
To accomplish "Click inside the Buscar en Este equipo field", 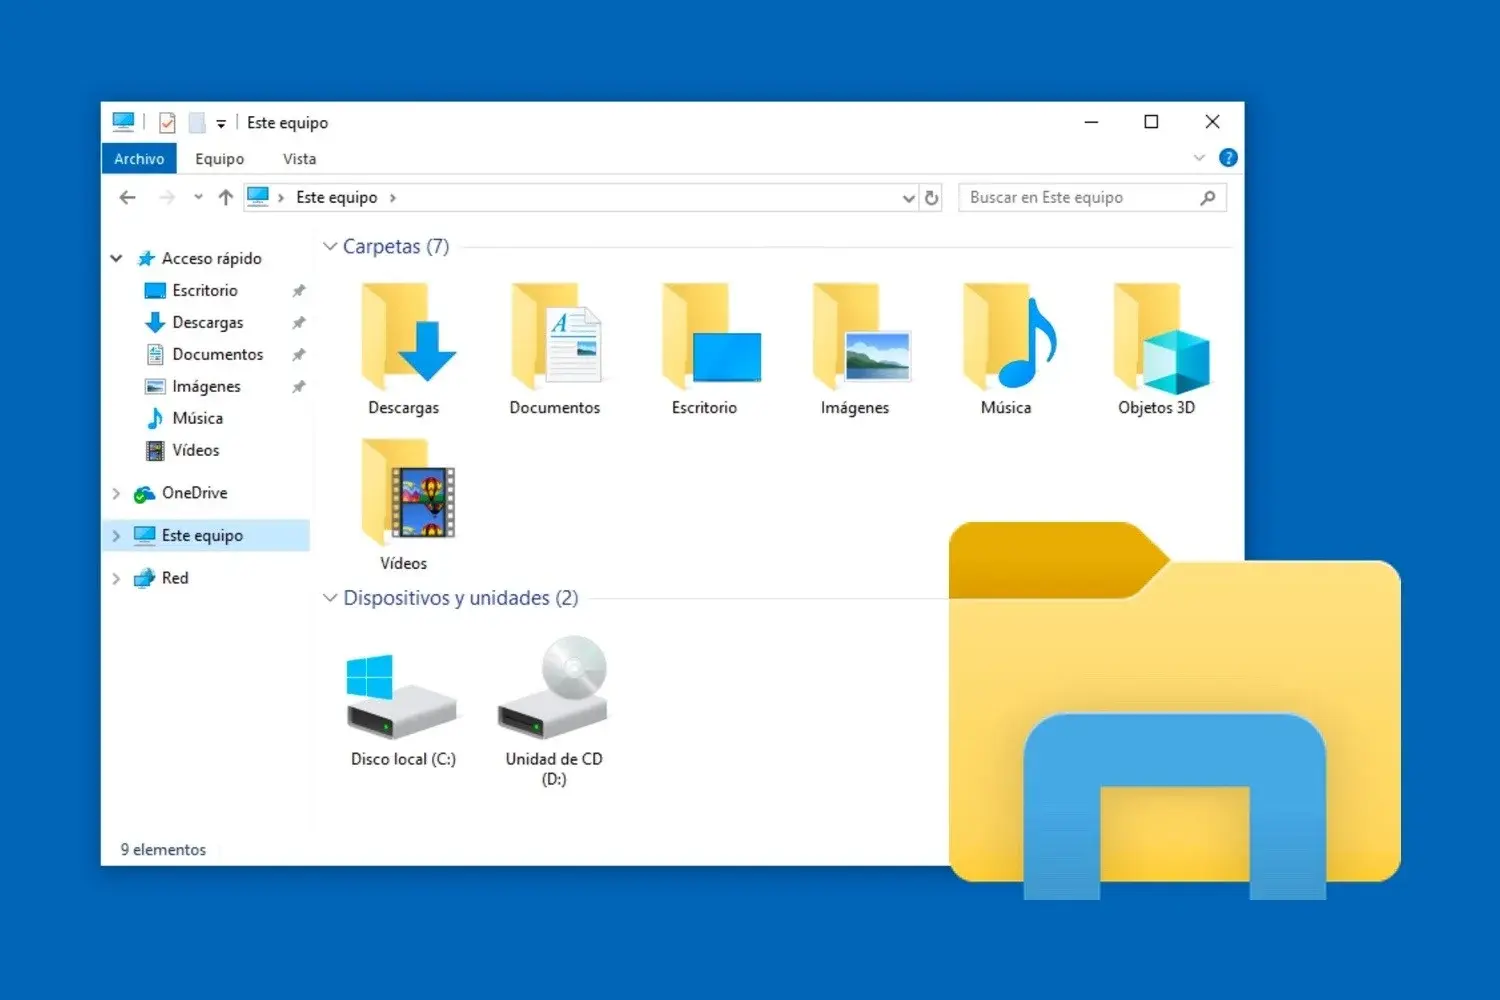I will click(1080, 197).
